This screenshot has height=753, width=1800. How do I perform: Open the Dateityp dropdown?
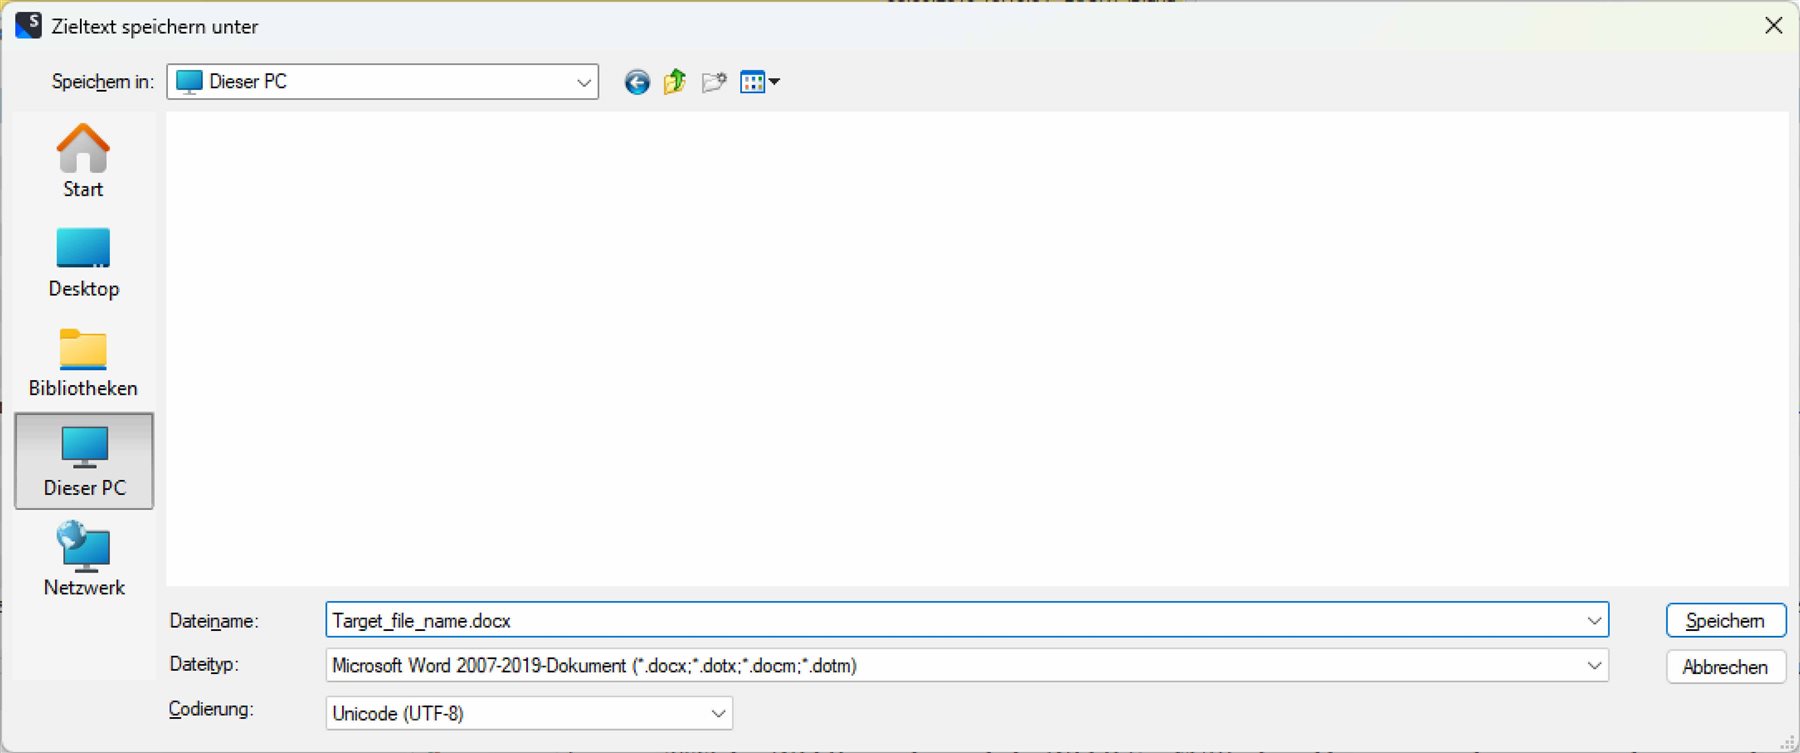coord(967,665)
